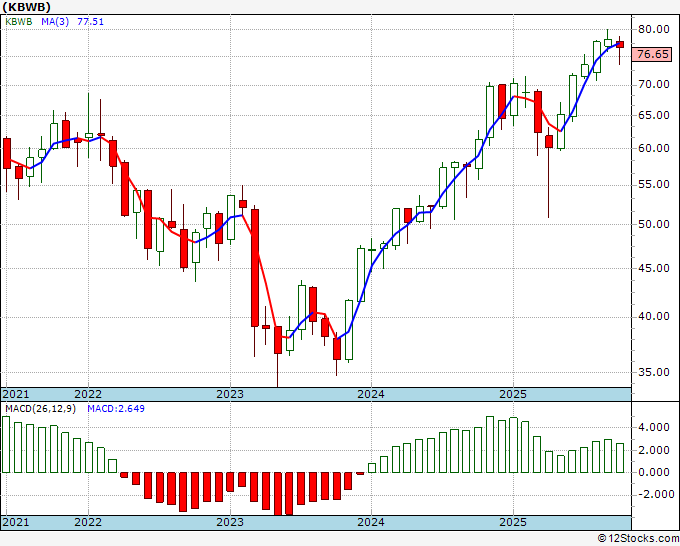The width and height of the screenshot is (680, 546).
Task: Click the -2.000 MACD axis label
Action: 654,494
